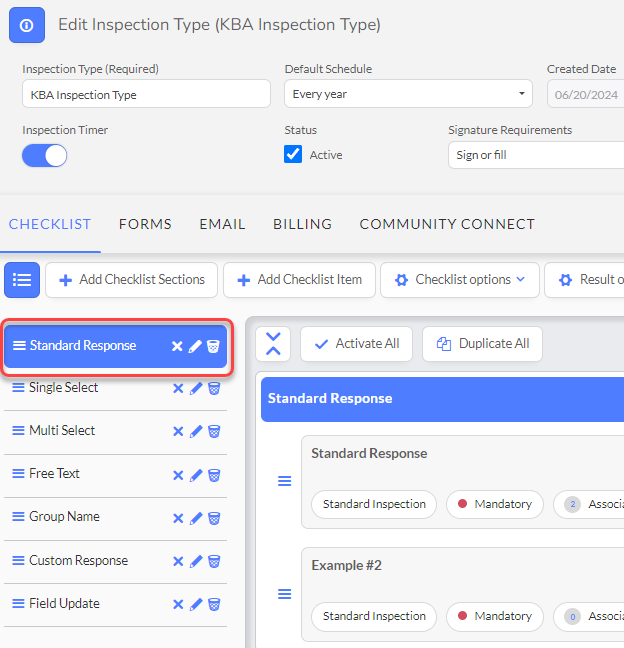The image size is (624, 648).
Task: Uncheck the Active status checkbox
Action: [293, 154]
